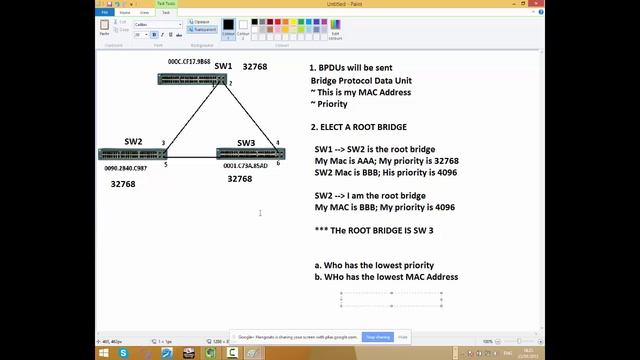This screenshot has width=640, height=360.
Task: Click Paint Help icon
Action: 541,12
